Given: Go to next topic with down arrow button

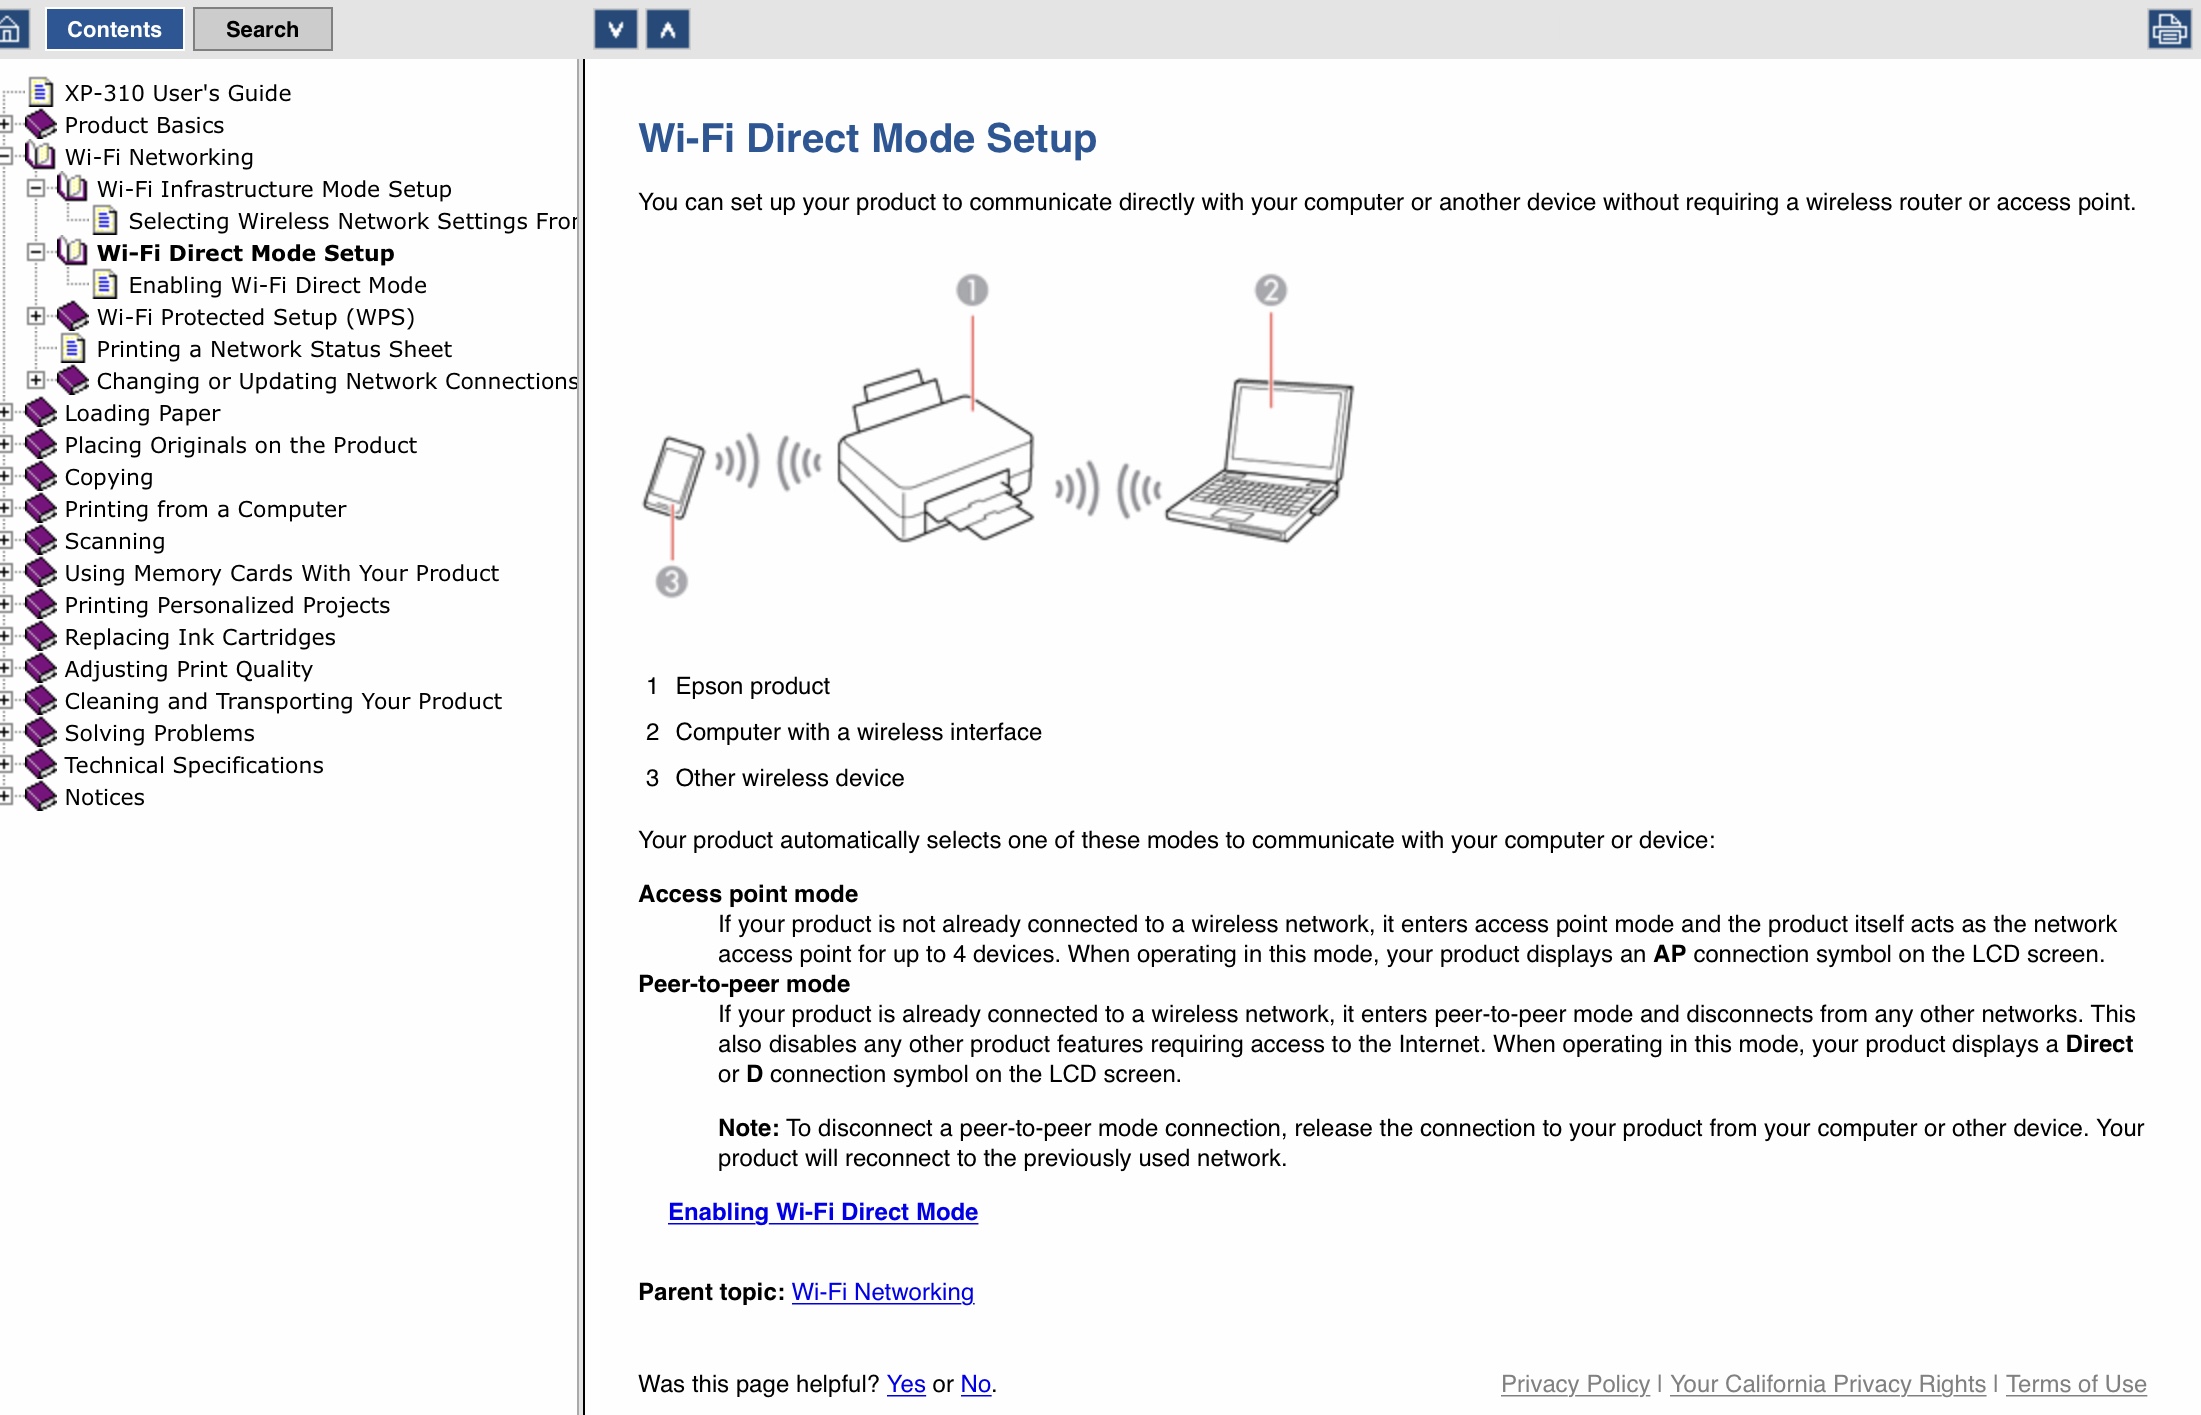Looking at the screenshot, I should pos(616,29).
